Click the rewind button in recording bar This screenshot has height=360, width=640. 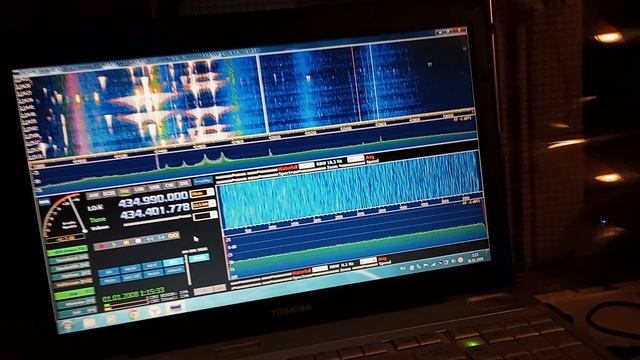click(150, 239)
